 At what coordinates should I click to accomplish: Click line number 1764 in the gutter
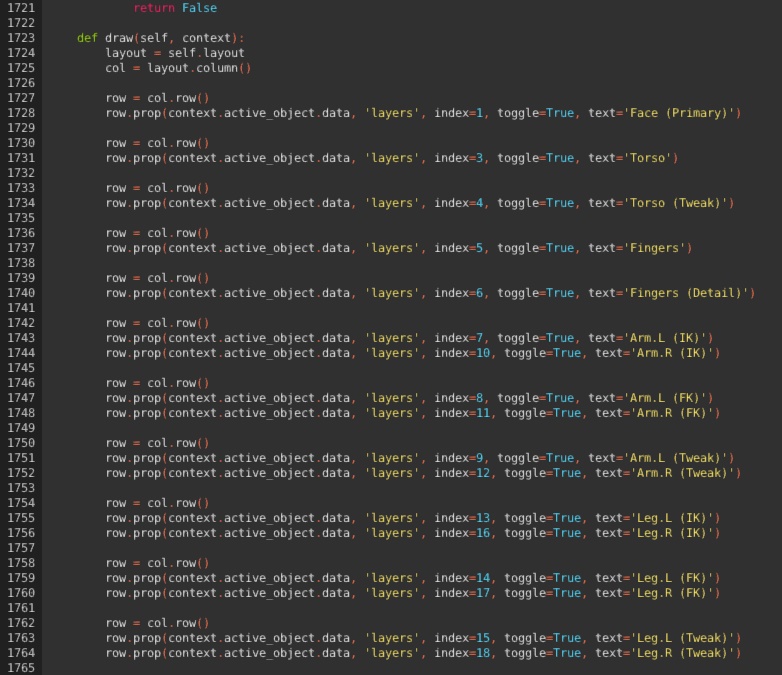20,653
